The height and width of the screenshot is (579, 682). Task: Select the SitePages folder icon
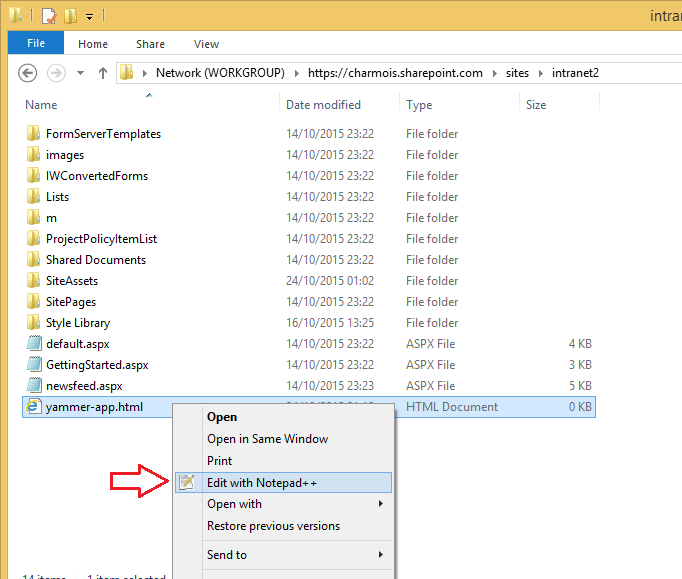coord(33,301)
